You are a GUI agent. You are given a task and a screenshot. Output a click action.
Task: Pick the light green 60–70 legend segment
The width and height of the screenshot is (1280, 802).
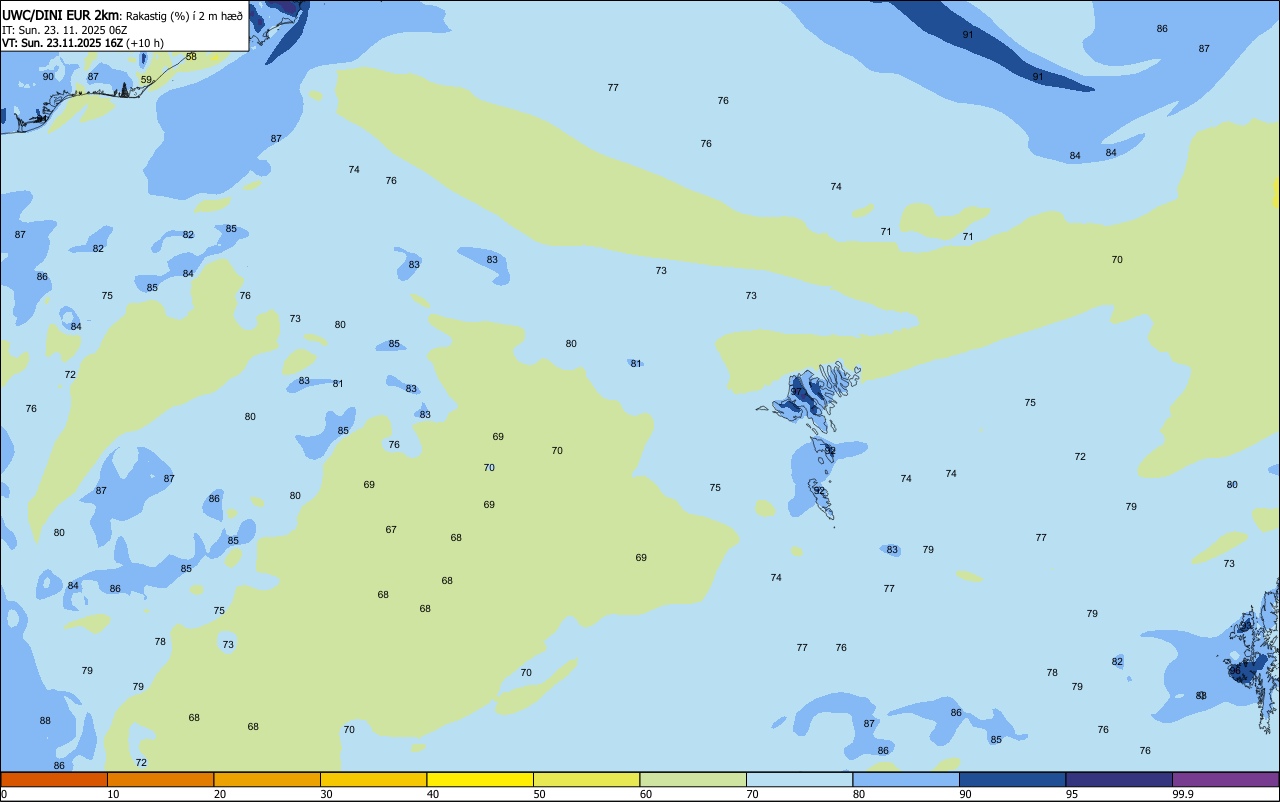point(693,780)
